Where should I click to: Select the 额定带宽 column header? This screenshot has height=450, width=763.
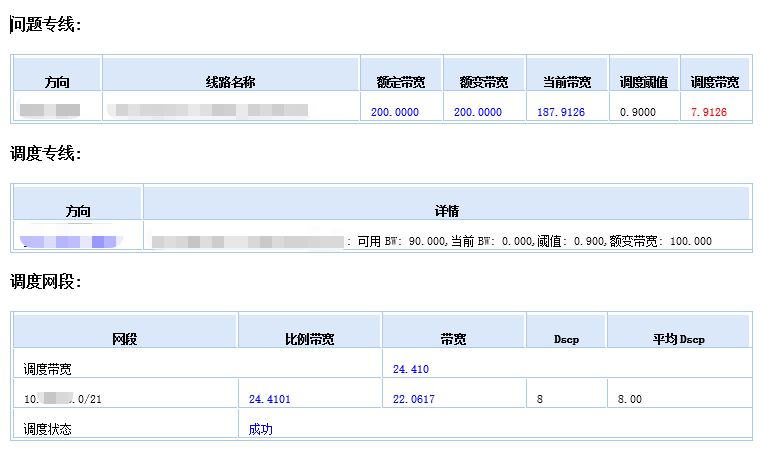pyautogui.click(x=400, y=82)
